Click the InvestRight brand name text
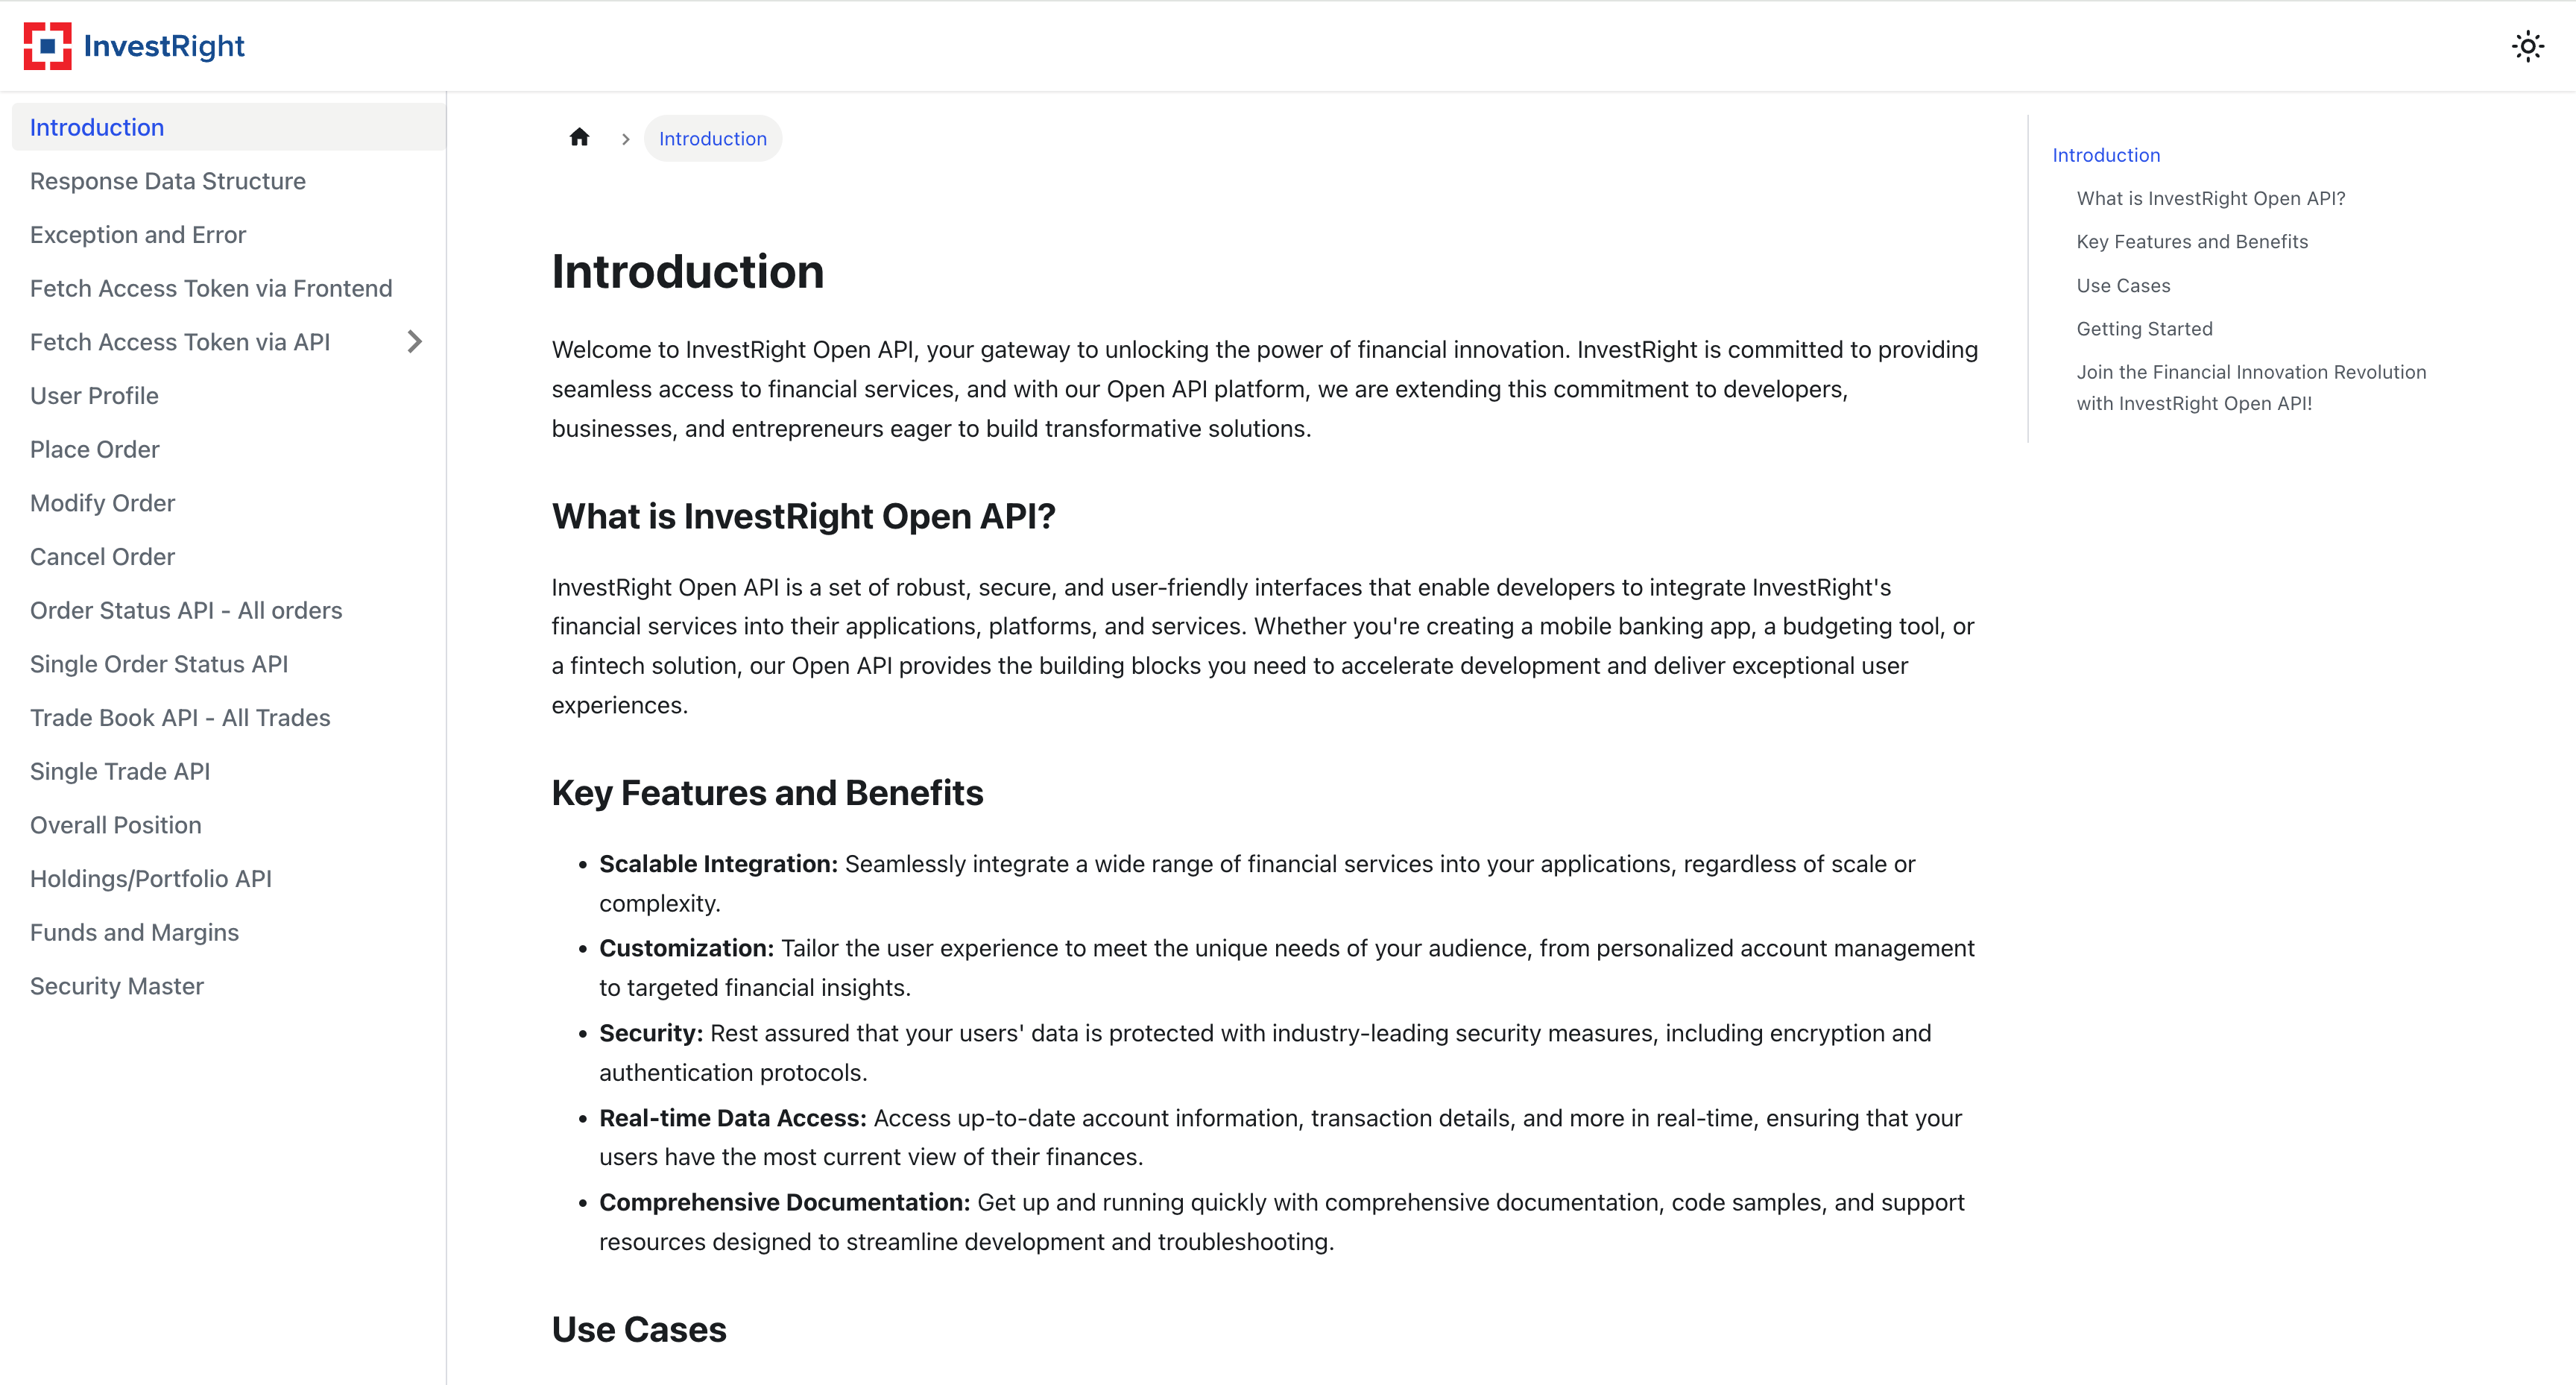Viewport: 2576px width, 1385px height. click(164, 46)
